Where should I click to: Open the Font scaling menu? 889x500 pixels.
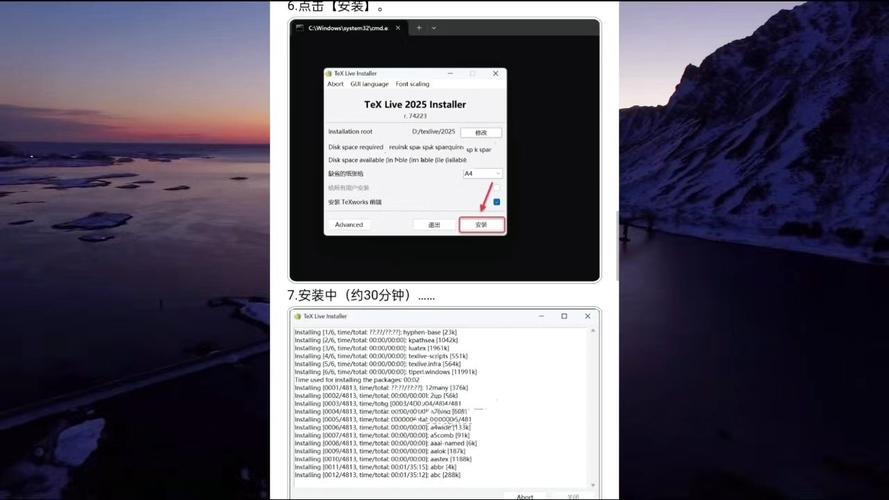(412, 84)
